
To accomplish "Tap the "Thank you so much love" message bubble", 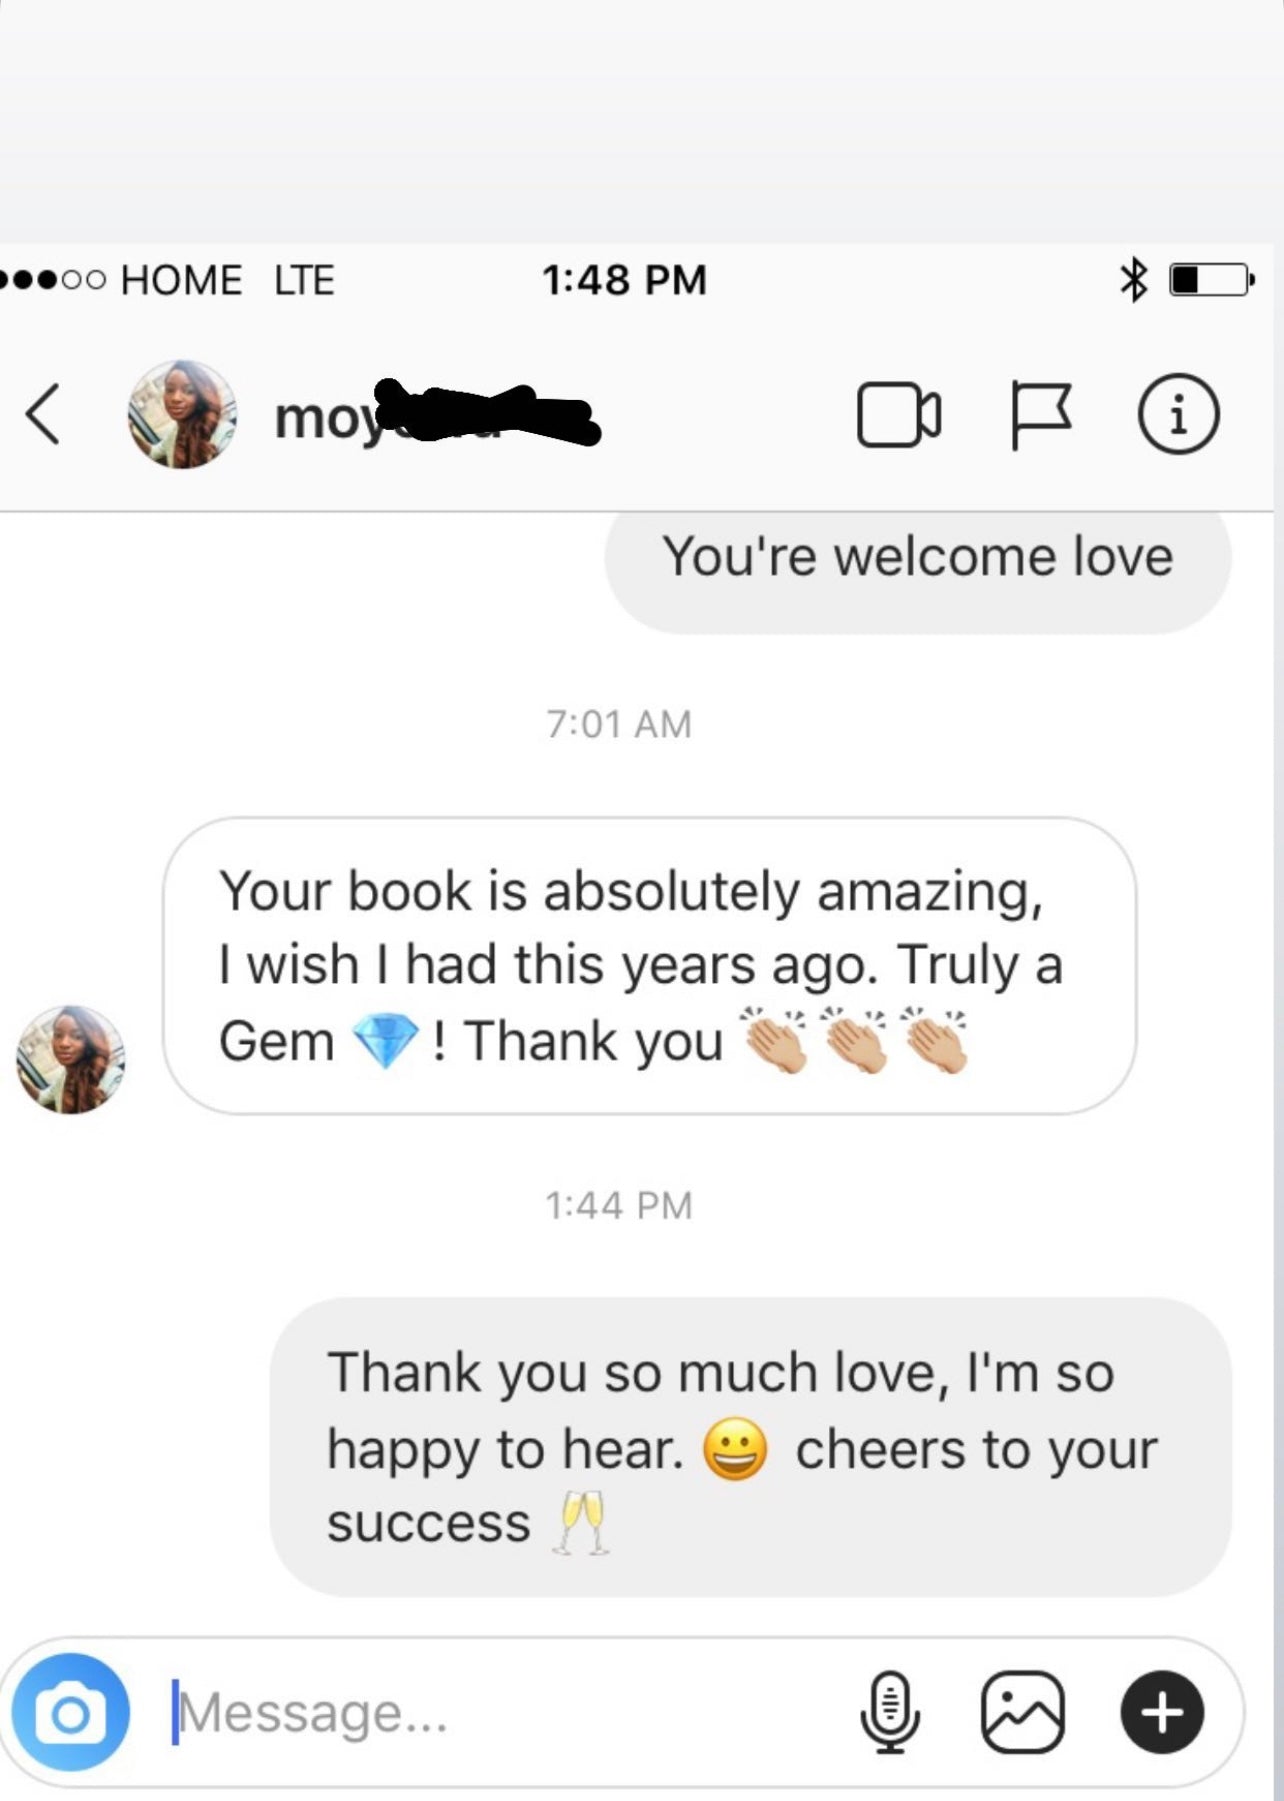I will click(751, 1447).
